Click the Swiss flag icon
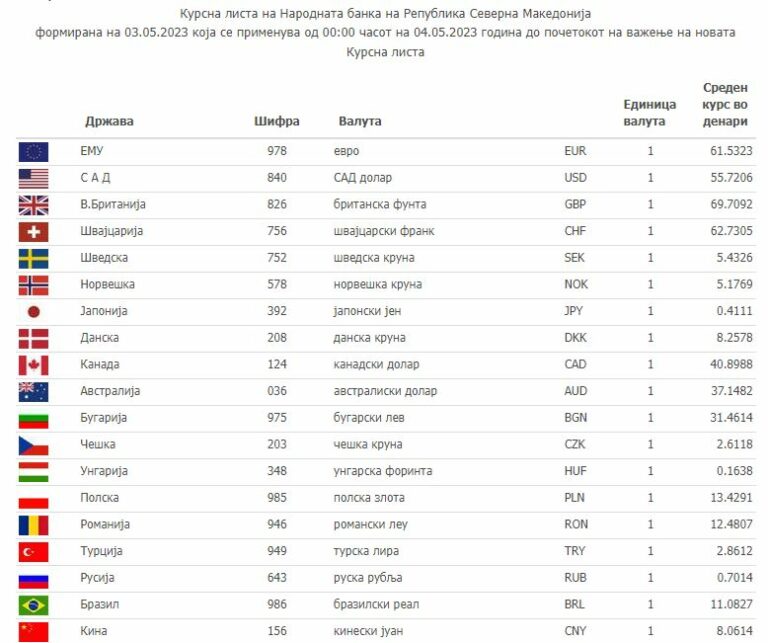 [x=33, y=231]
